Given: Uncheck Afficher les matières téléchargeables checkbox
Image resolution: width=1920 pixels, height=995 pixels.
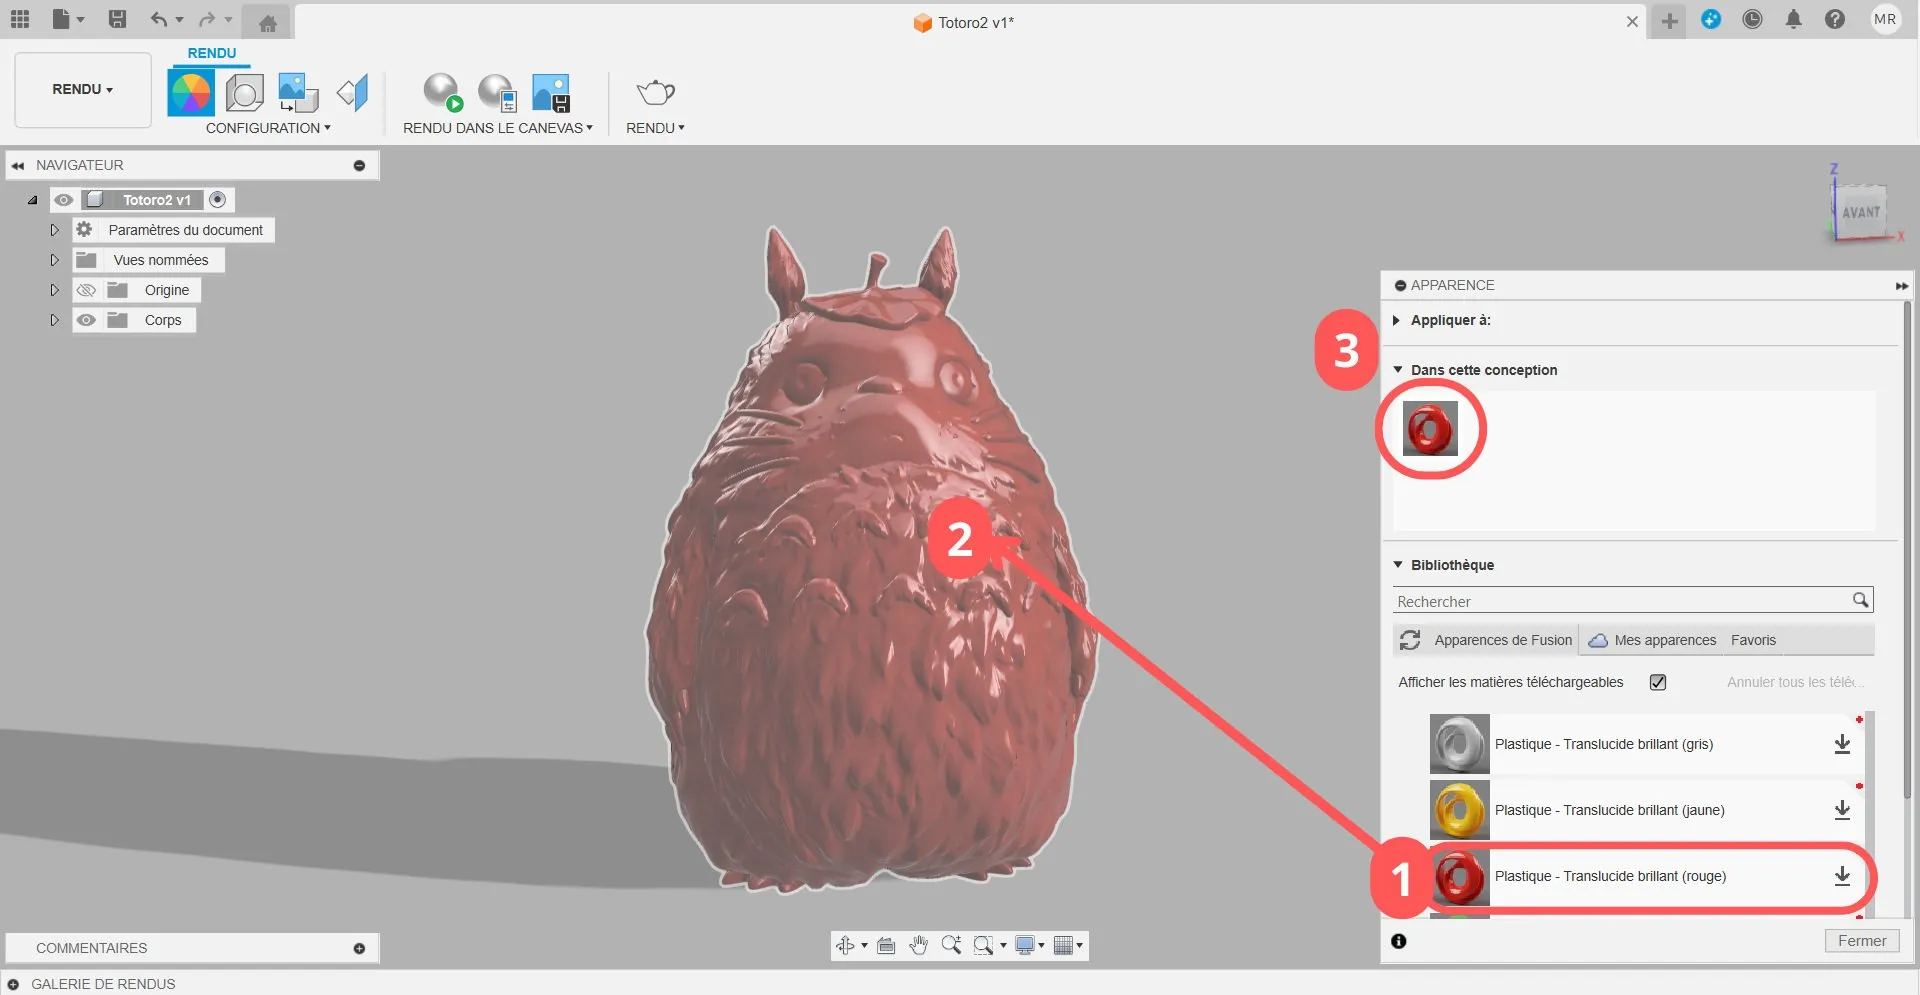Looking at the screenshot, I should coord(1658,682).
